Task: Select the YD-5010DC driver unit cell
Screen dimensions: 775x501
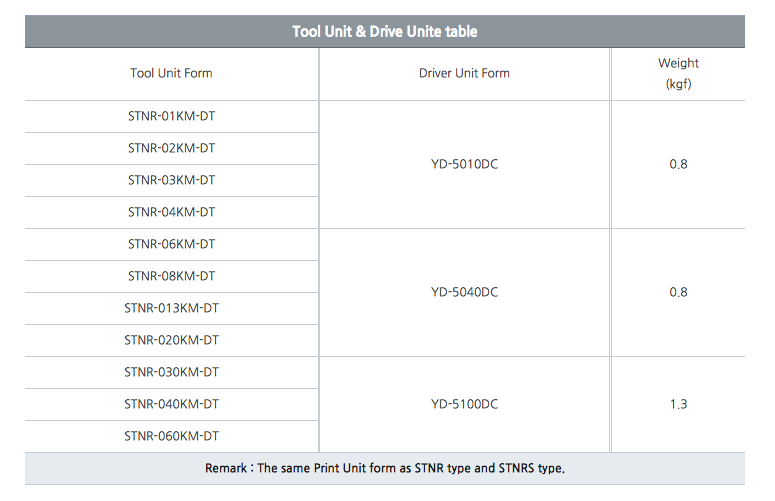Action: (x=464, y=164)
